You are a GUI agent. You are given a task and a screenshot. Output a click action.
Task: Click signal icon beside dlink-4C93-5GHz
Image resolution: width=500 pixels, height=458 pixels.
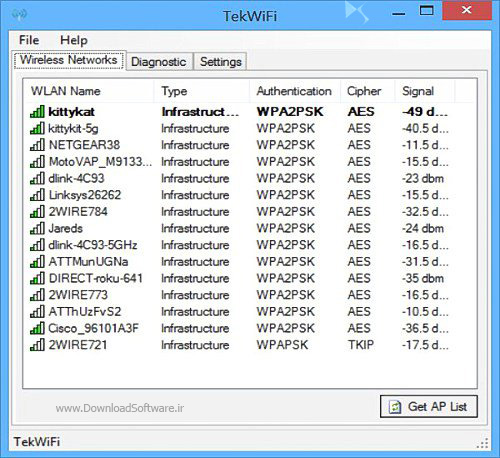click(37, 245)
